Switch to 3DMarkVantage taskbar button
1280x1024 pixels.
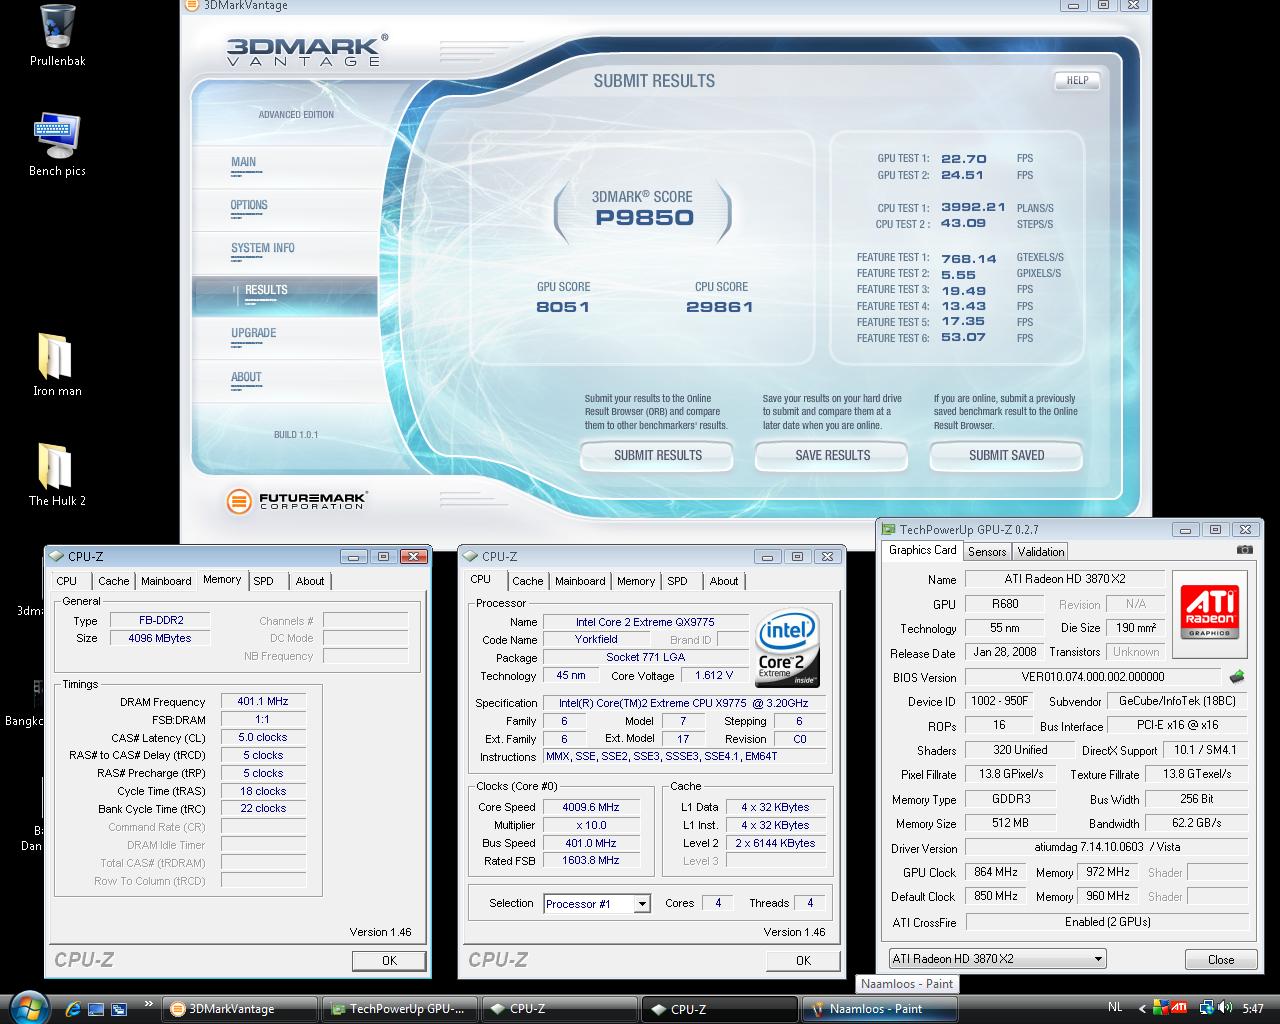pyautogui.click(x=240, y=1009)
